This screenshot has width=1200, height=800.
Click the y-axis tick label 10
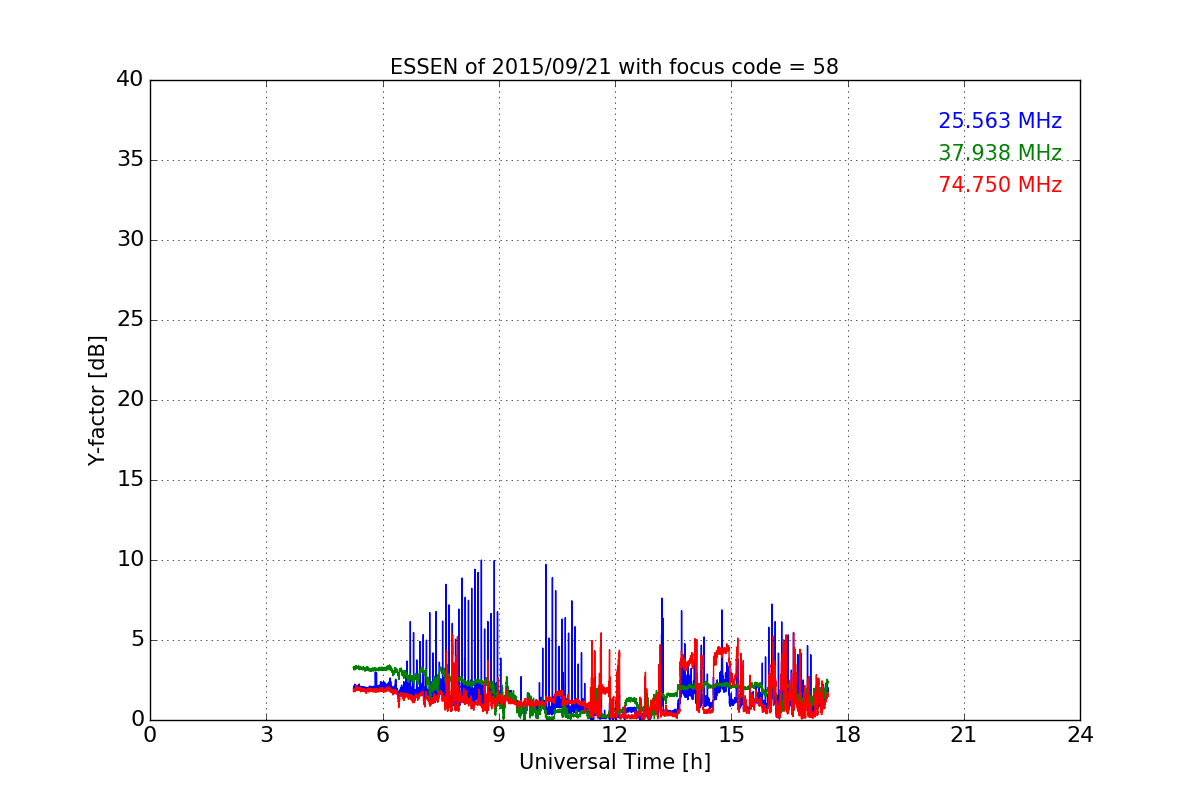[x=130, y=560]
